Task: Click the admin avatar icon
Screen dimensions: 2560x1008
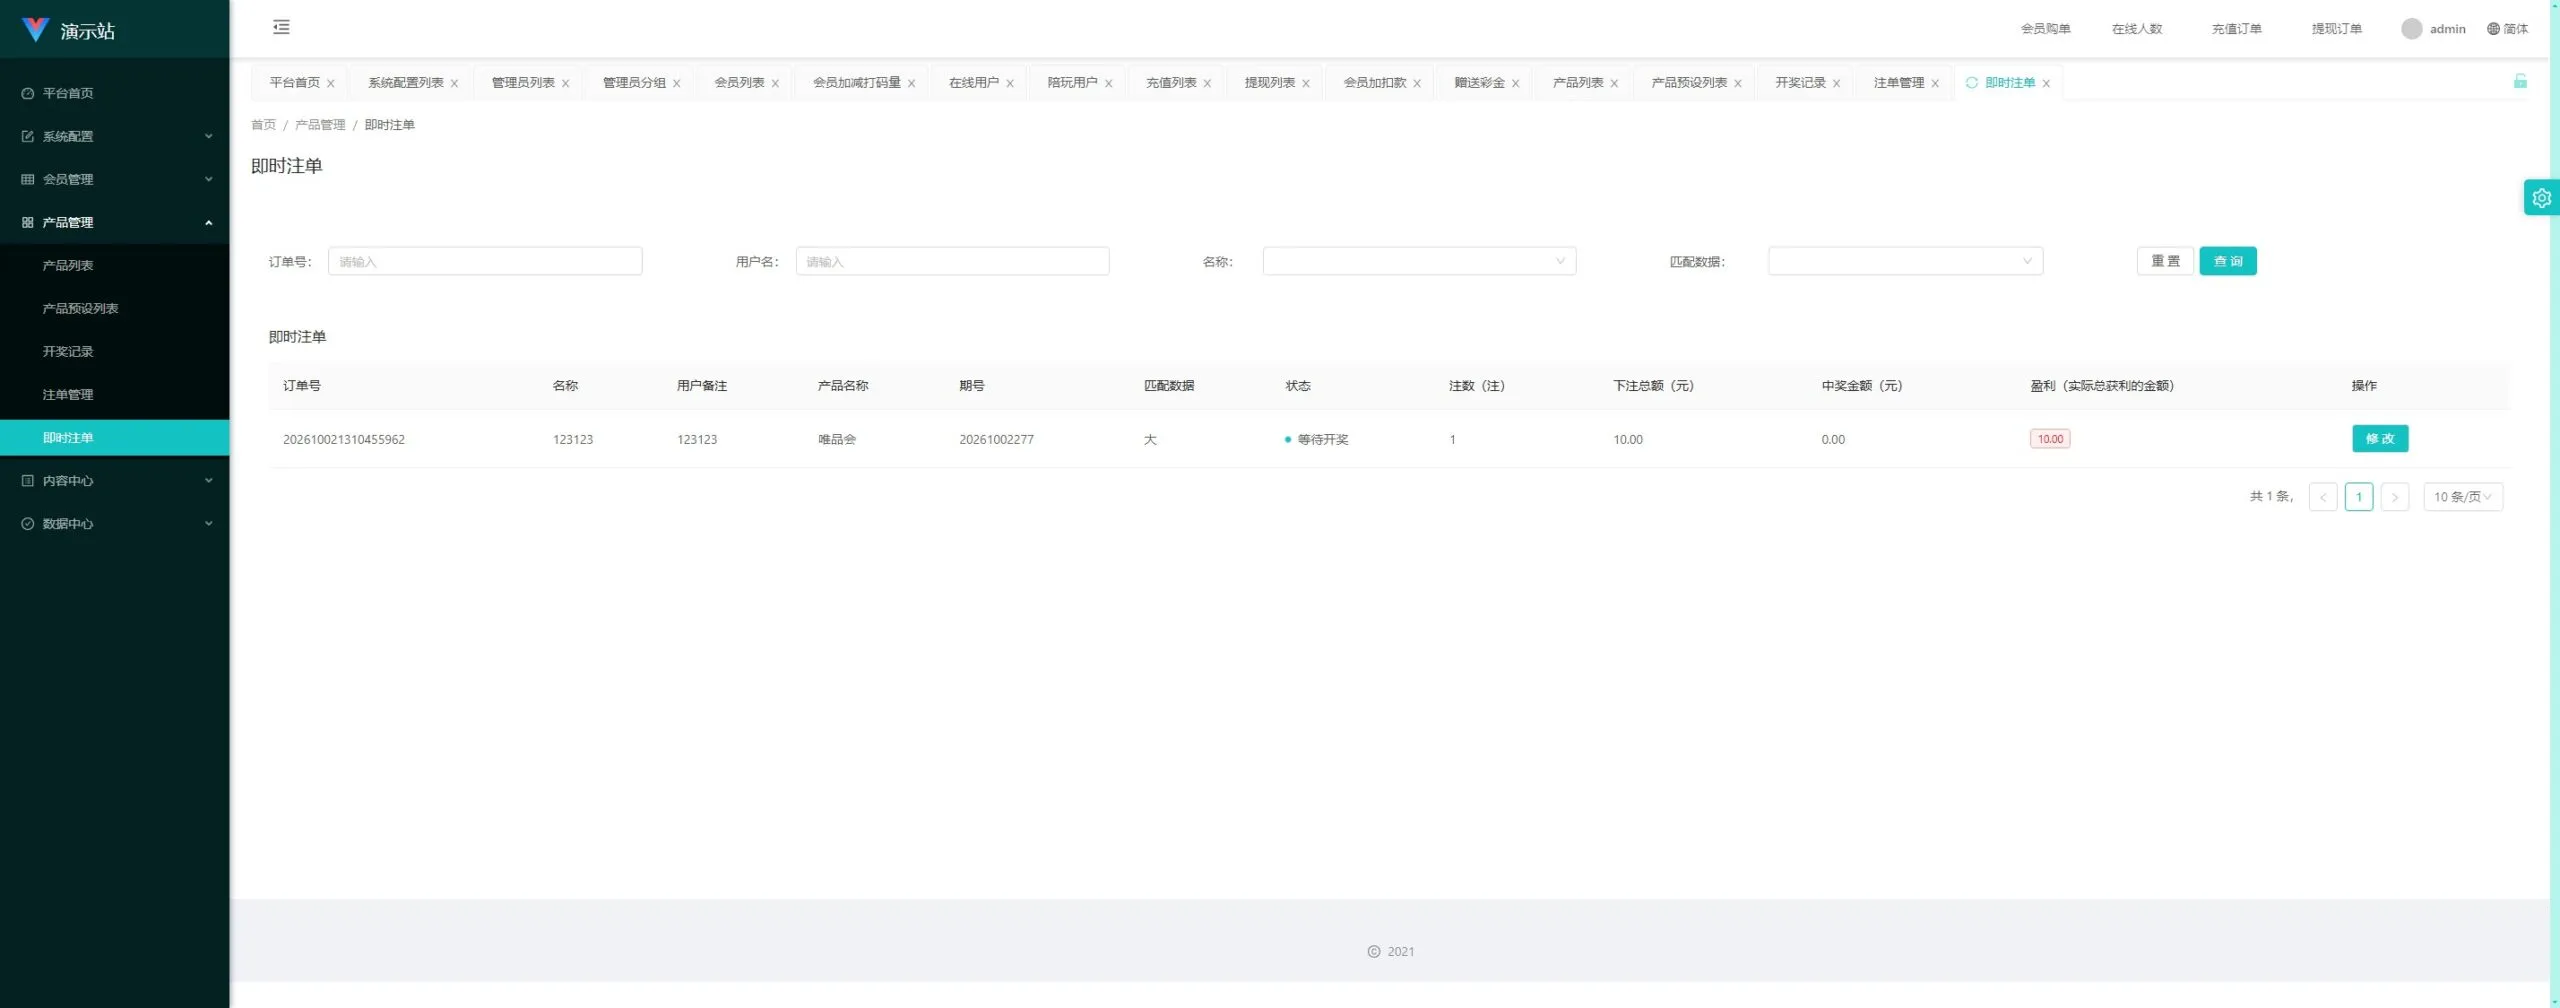Action: (x=2411, y=29)
